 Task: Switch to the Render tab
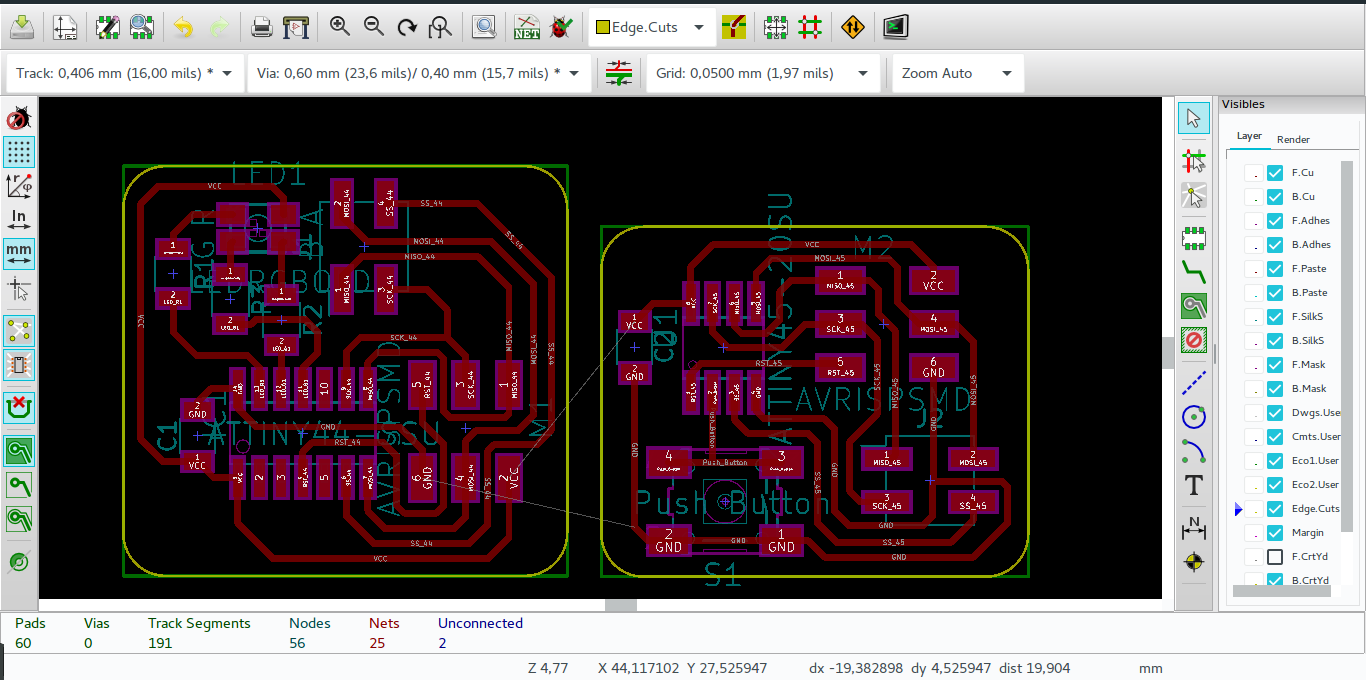(x=1292, y=139)
